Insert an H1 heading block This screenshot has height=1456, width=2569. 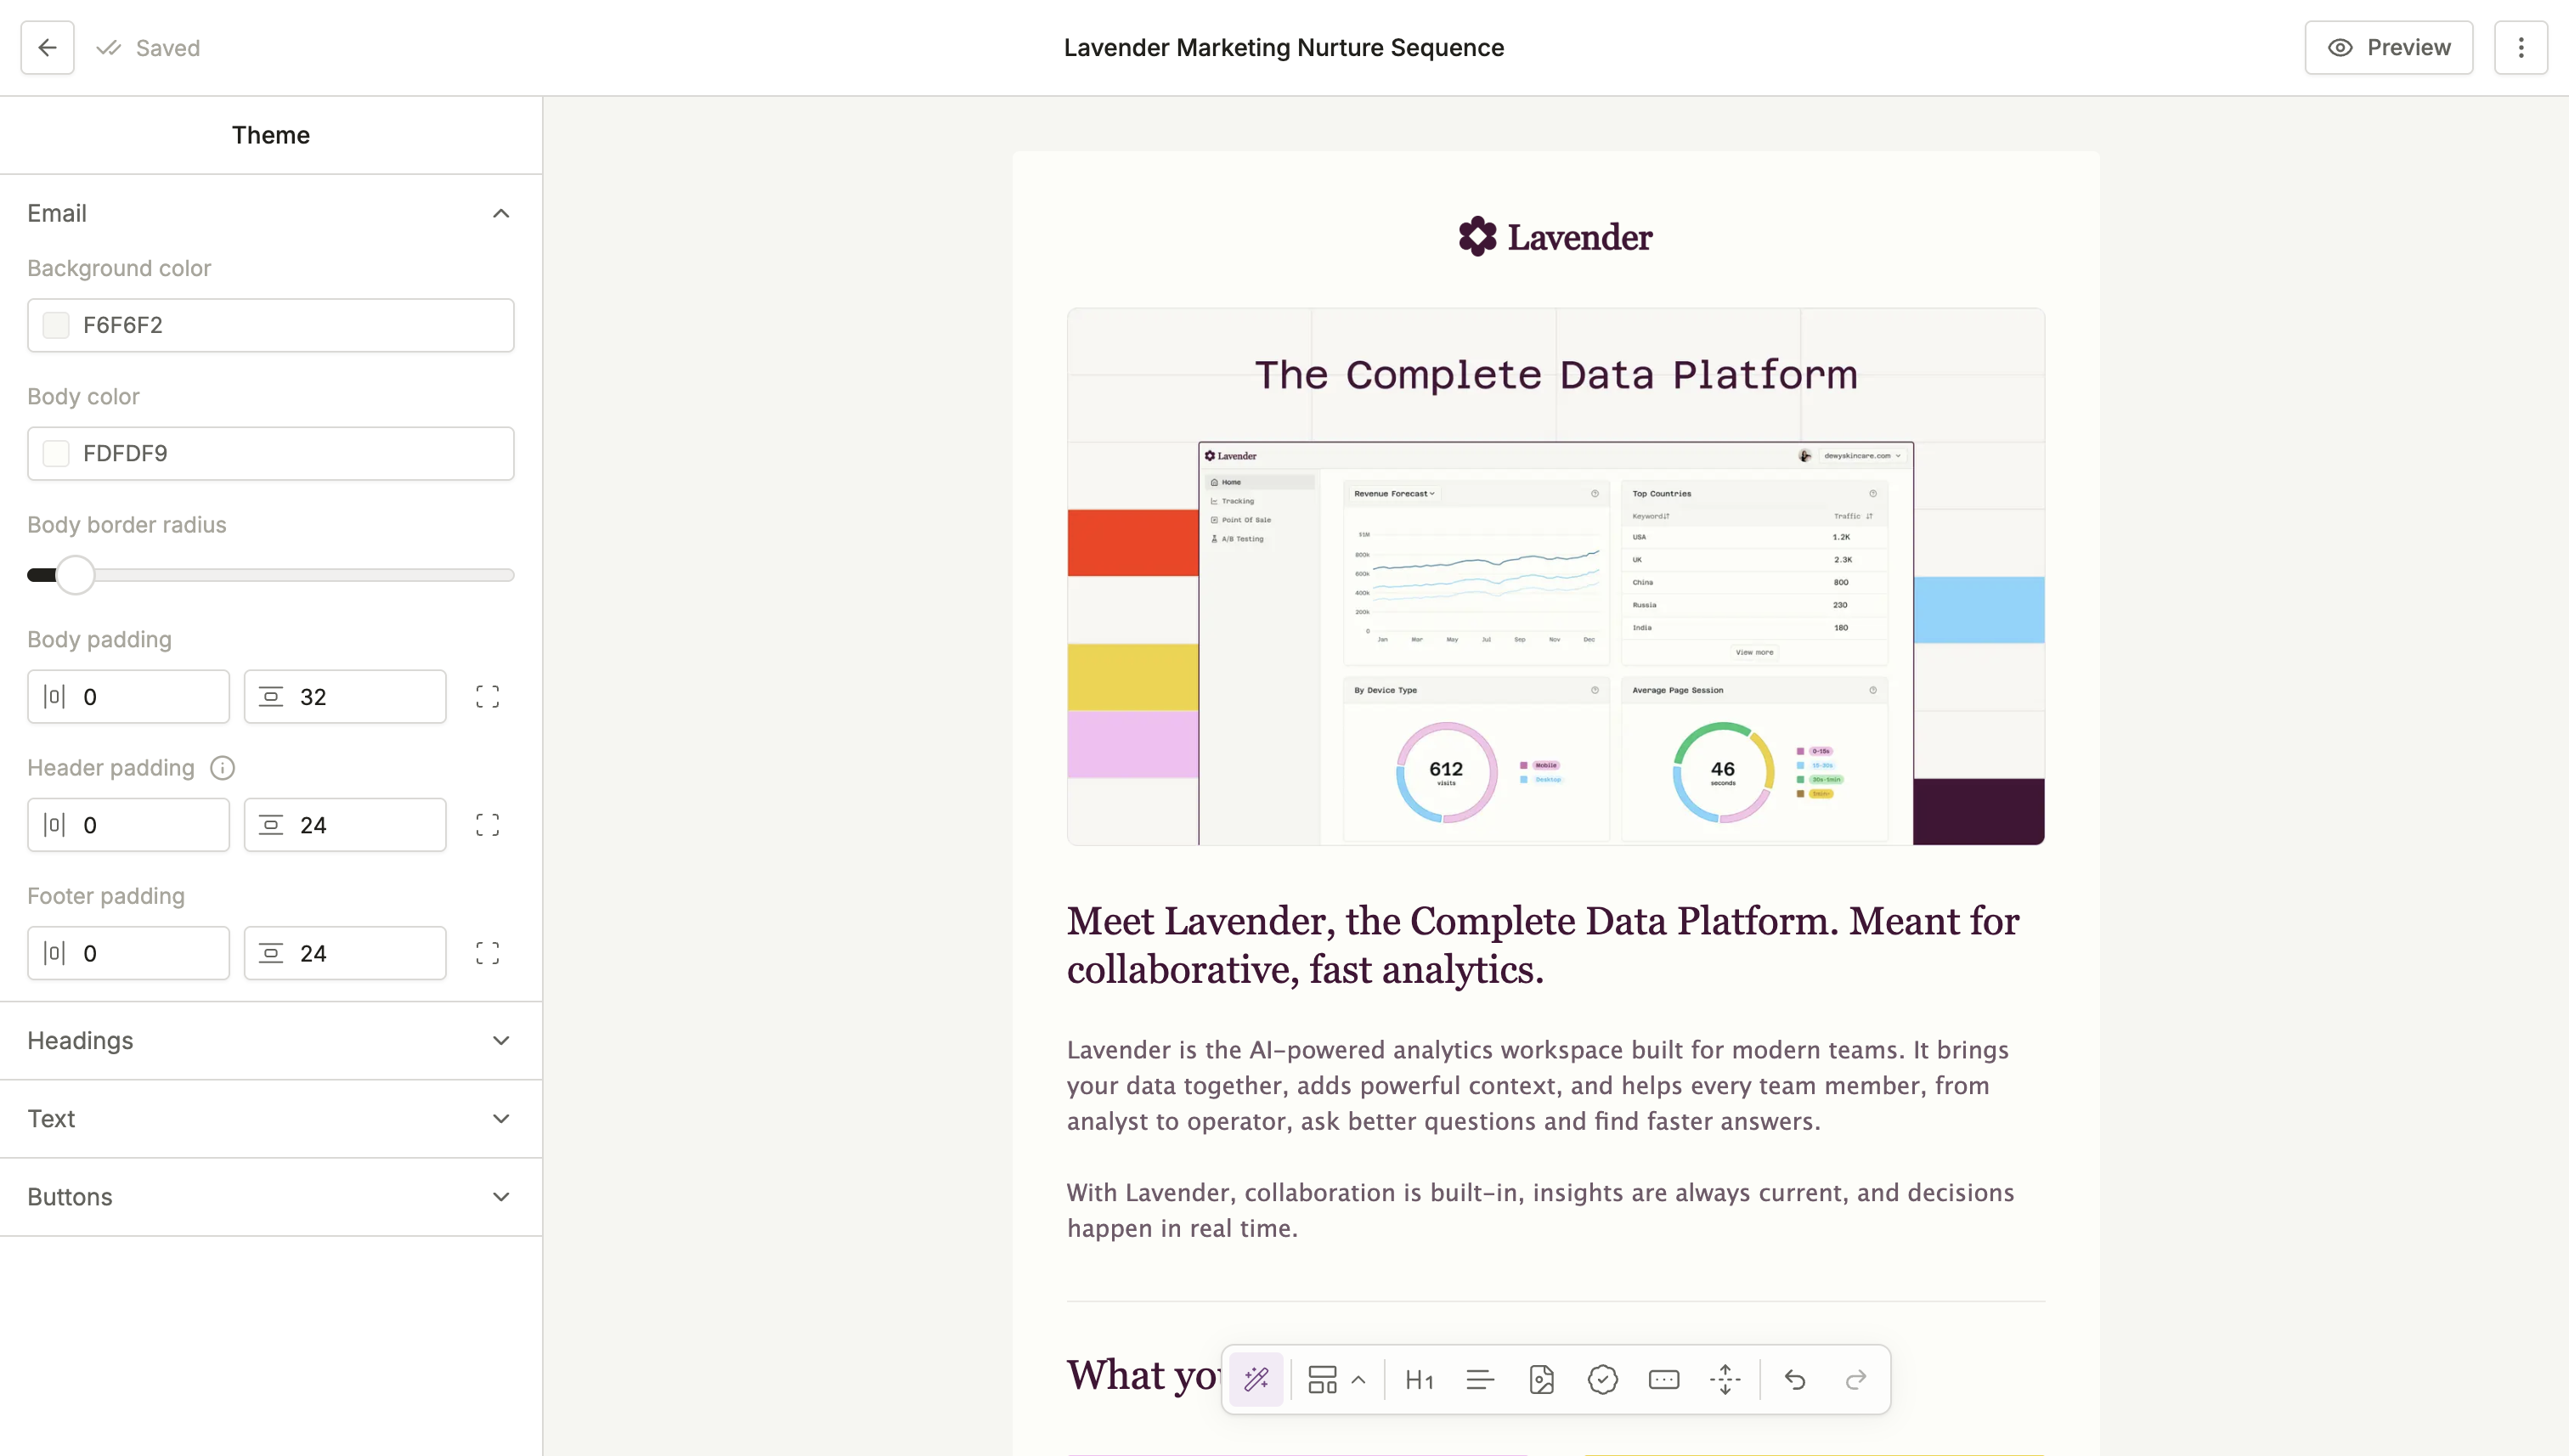(x=1419, y=1380)
